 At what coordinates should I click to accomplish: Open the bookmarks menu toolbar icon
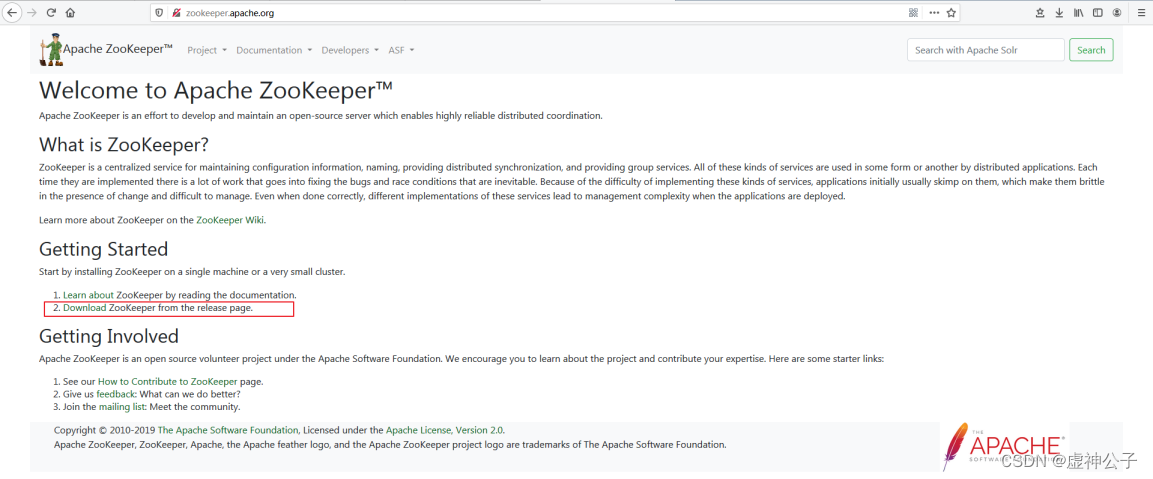pos(1040,13)
